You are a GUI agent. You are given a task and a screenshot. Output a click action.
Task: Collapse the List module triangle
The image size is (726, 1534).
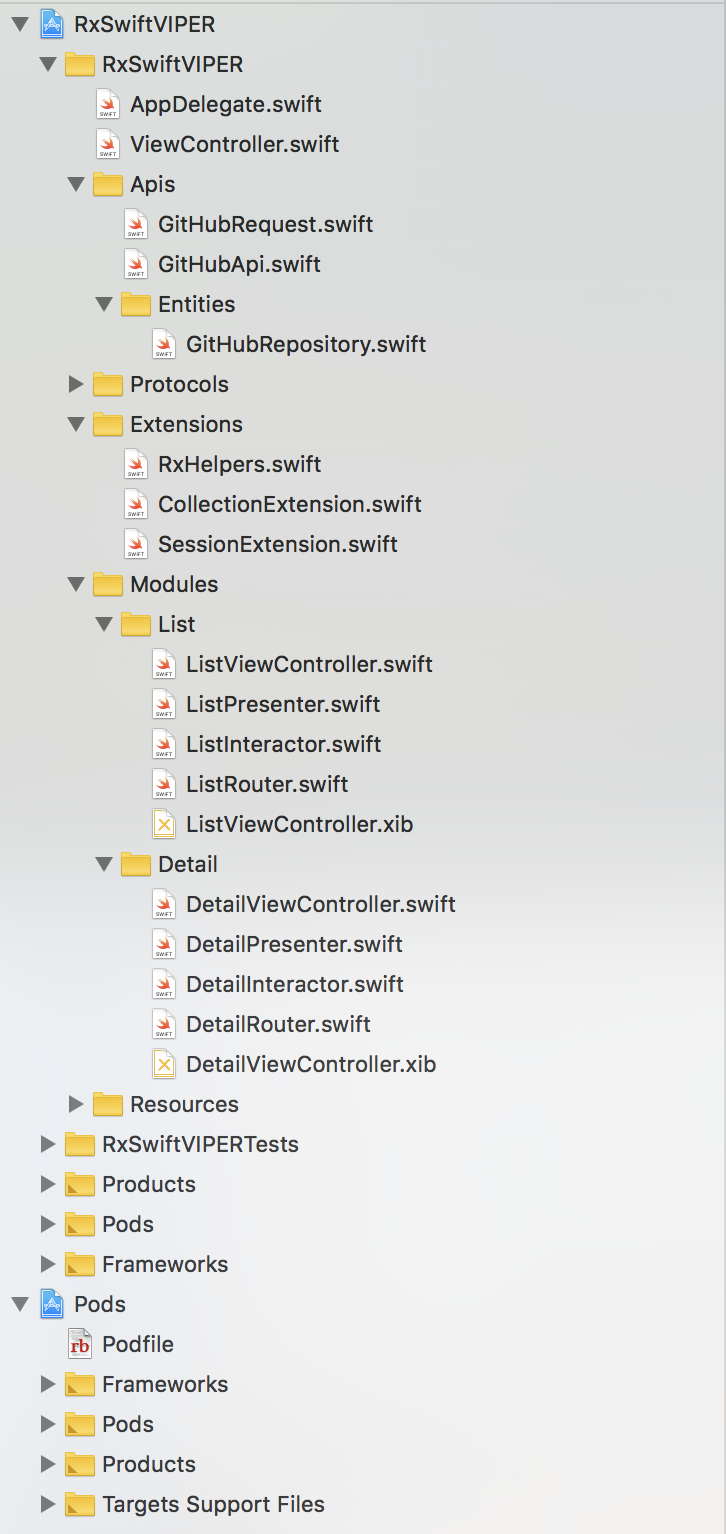point(103,625)
